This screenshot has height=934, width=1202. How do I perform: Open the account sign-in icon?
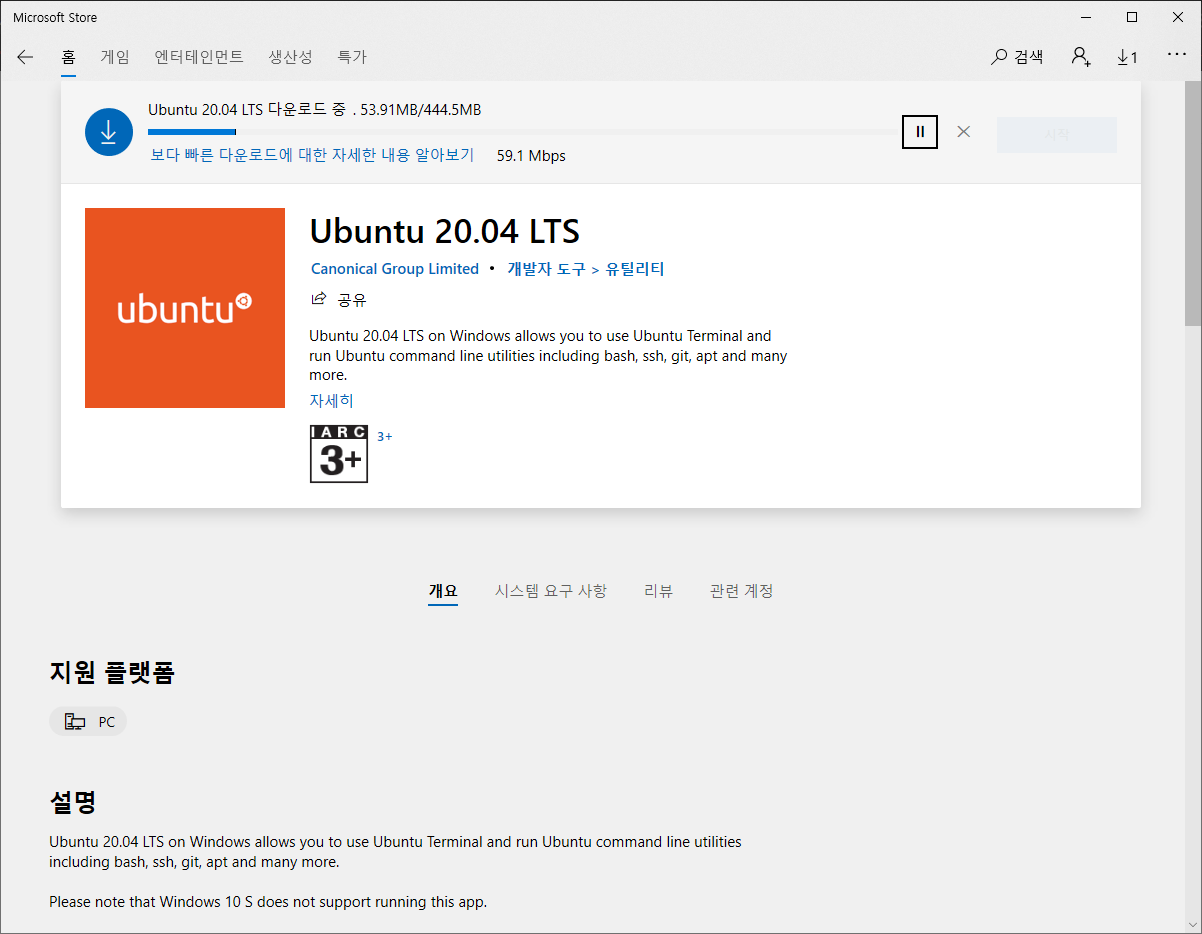click(x=1081, y=57)
